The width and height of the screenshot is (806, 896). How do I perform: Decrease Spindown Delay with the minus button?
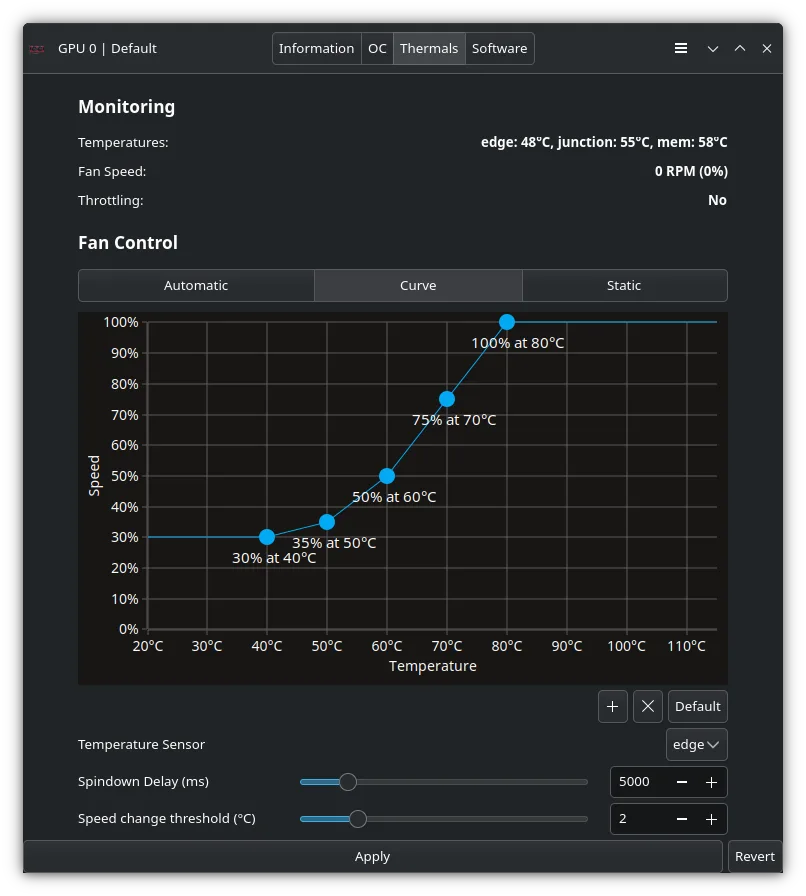tap(682, 782)
